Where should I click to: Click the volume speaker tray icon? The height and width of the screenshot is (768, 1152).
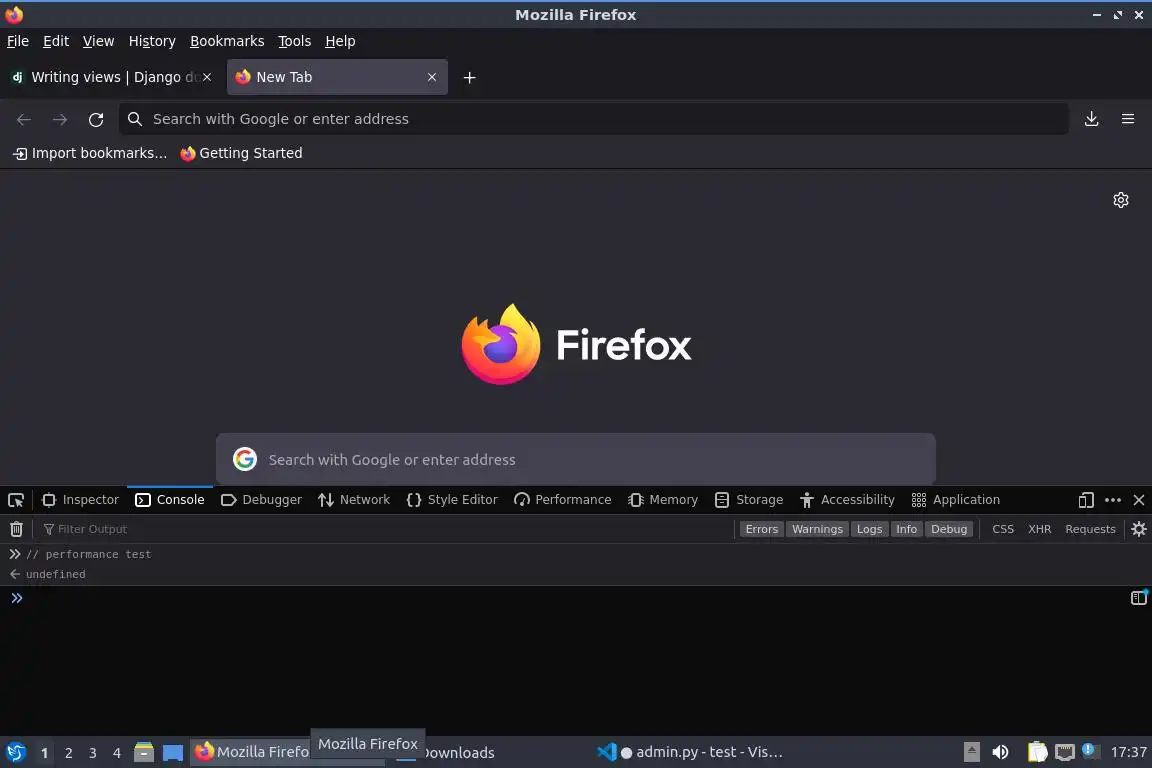click(1000, 752)
